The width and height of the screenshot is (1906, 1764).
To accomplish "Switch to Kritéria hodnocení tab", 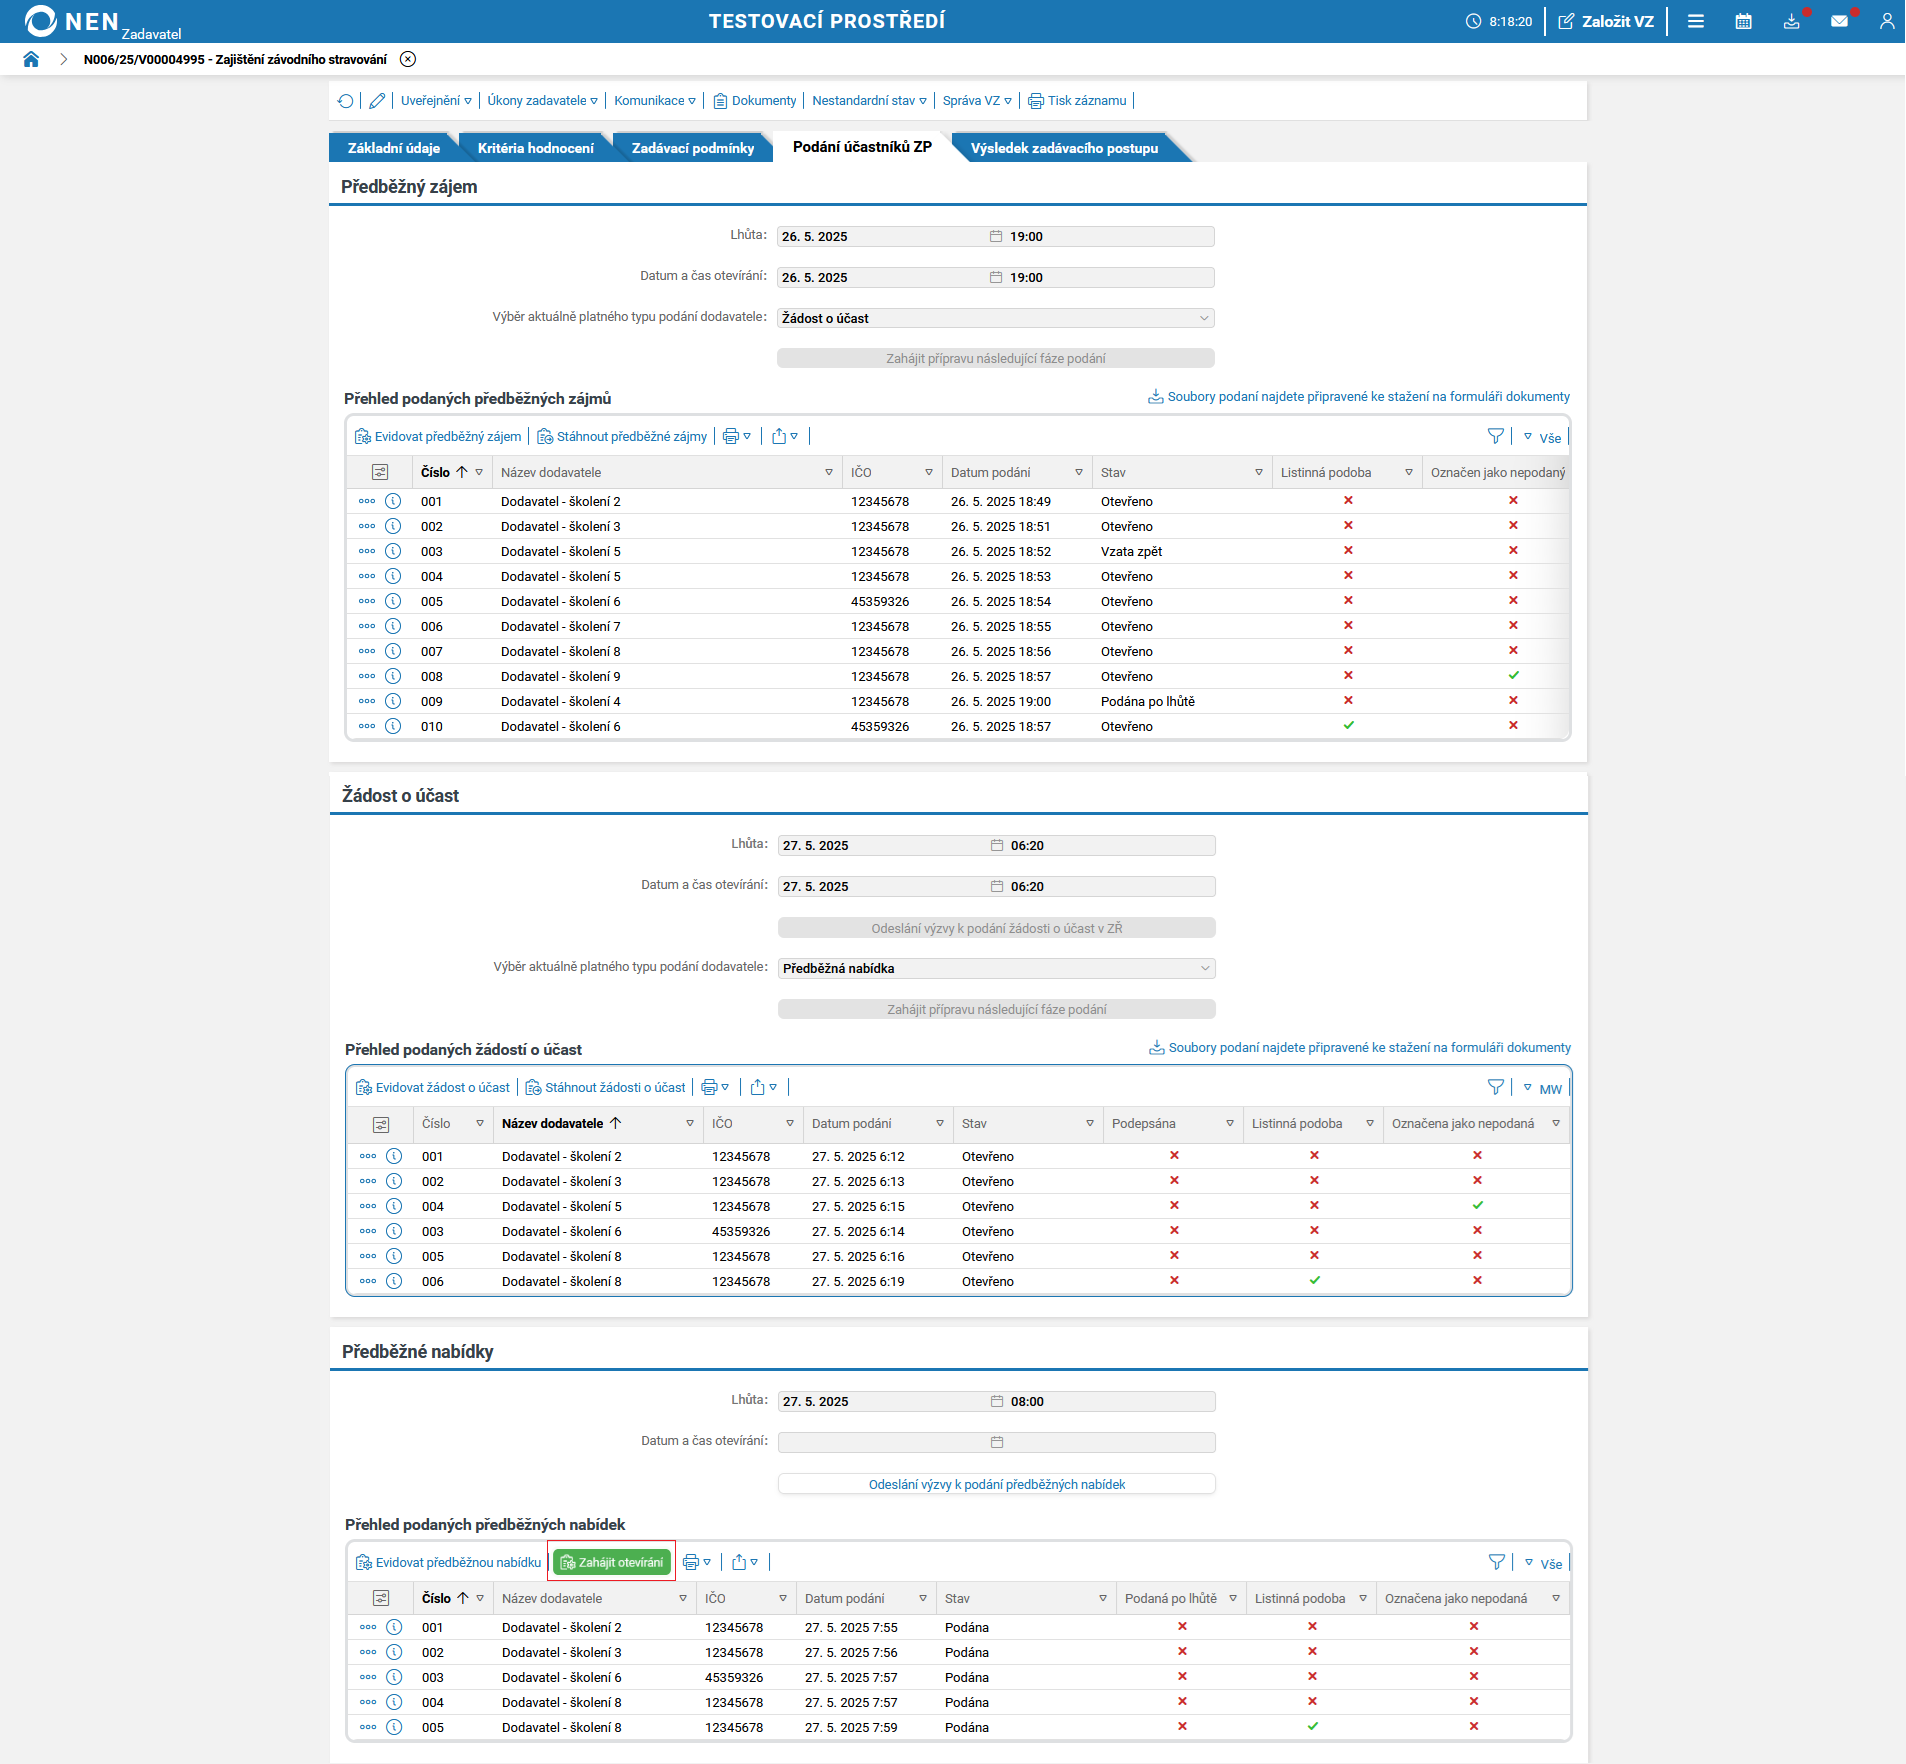I will click(536, 148).
